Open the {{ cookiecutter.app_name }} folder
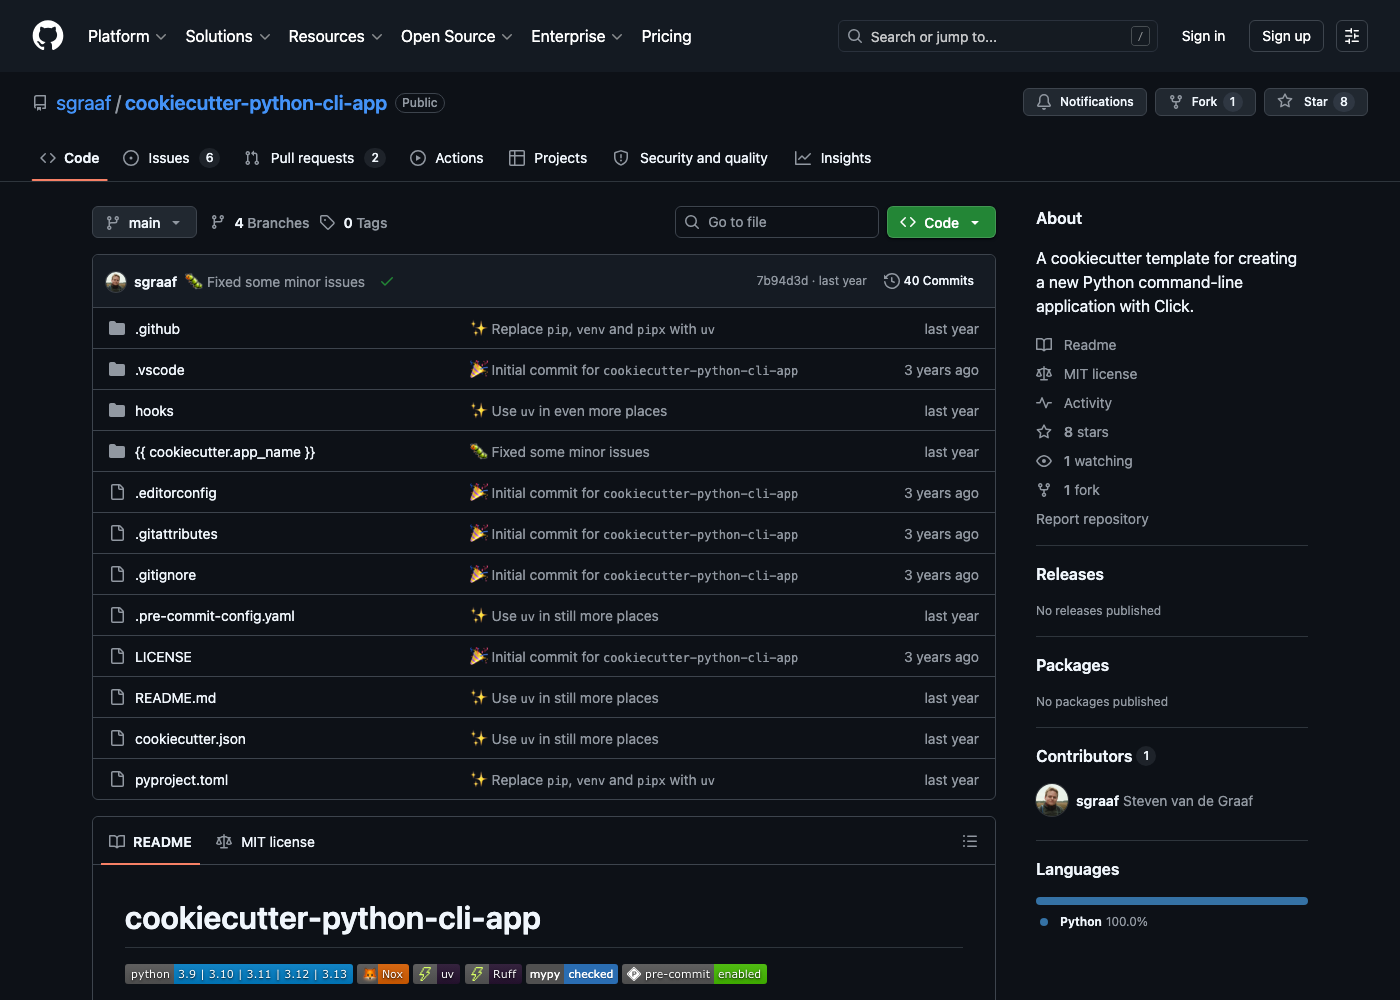This screenshot has width=1400, height=1000. 225,452
